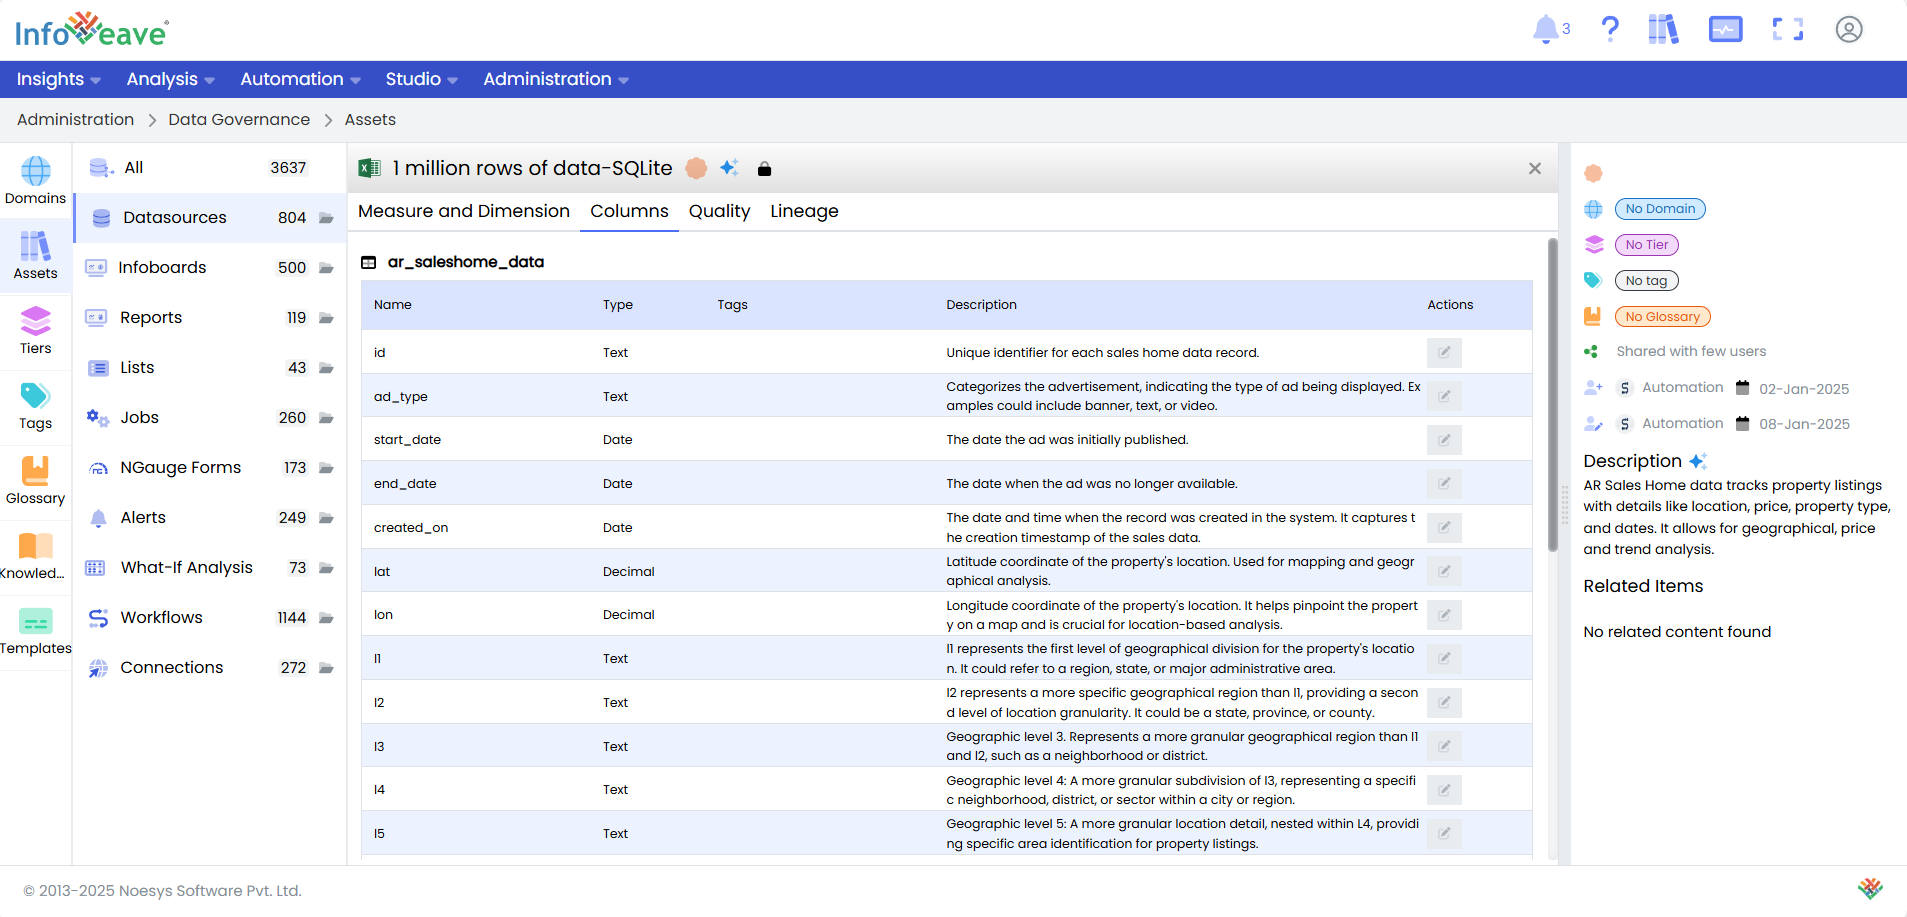Expand the Analysis menu

[x=170, y=79]
